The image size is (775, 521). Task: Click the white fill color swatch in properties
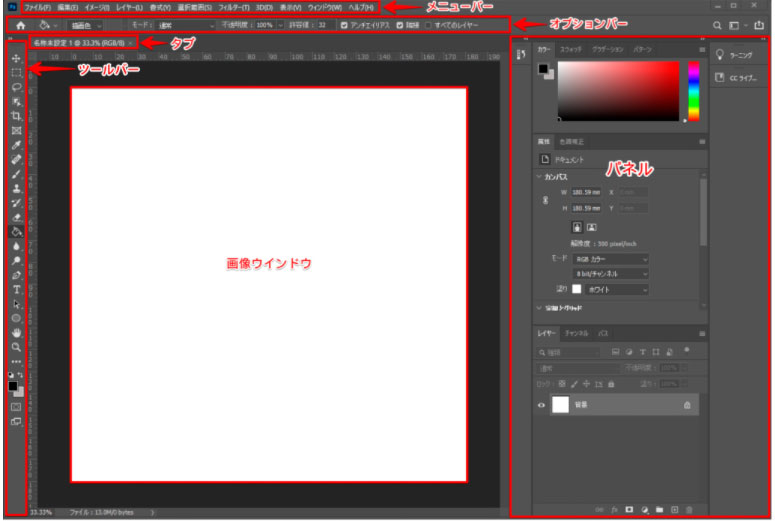point(576,289)
